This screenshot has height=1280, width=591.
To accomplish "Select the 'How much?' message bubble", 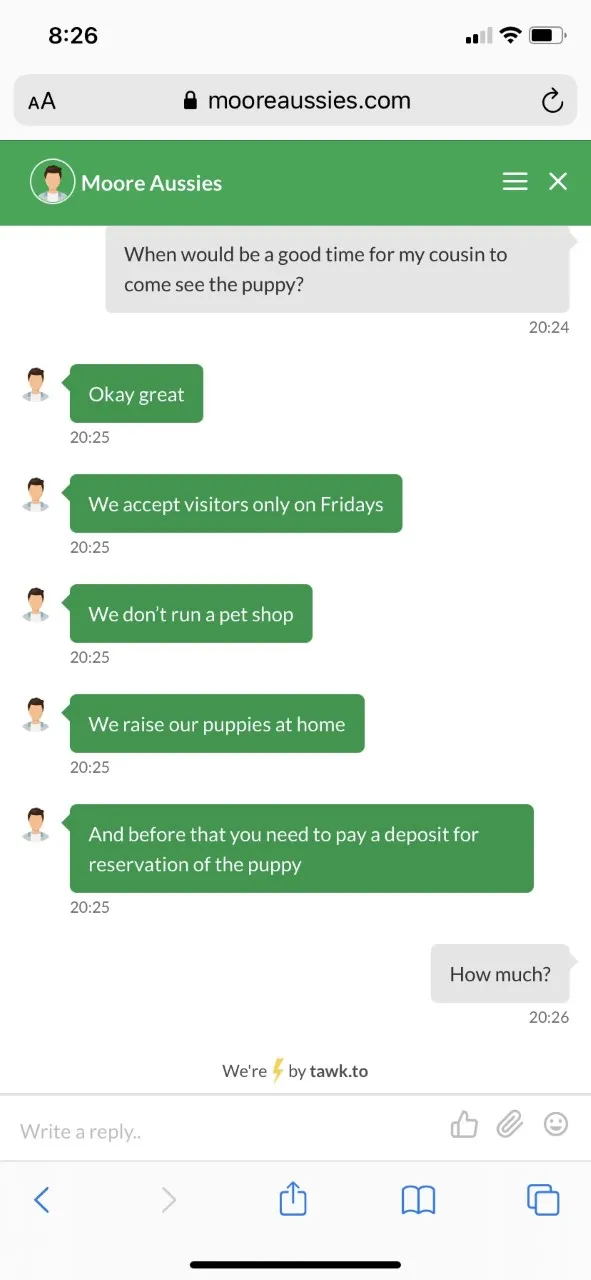I will [500, 974].
